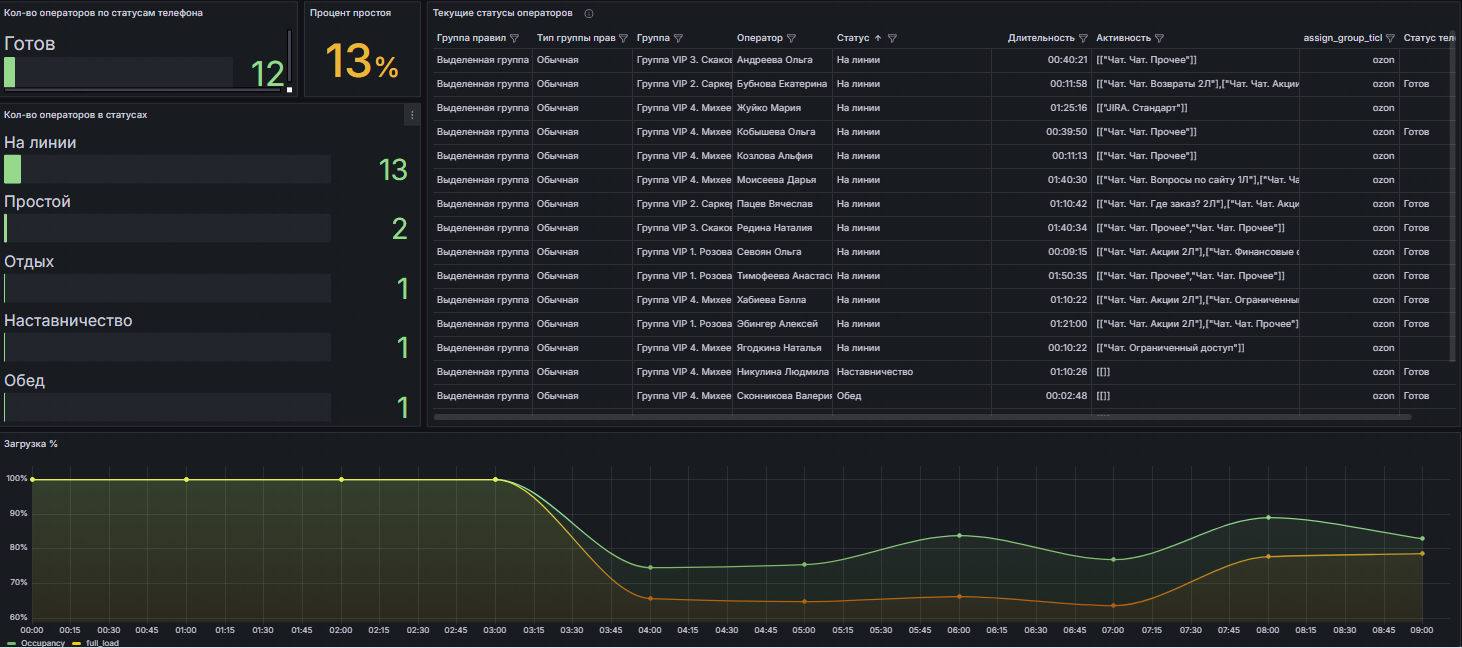Click the Текущие статусы операторов panel title
Screen dimensions: 1462x648
[503, 13]
